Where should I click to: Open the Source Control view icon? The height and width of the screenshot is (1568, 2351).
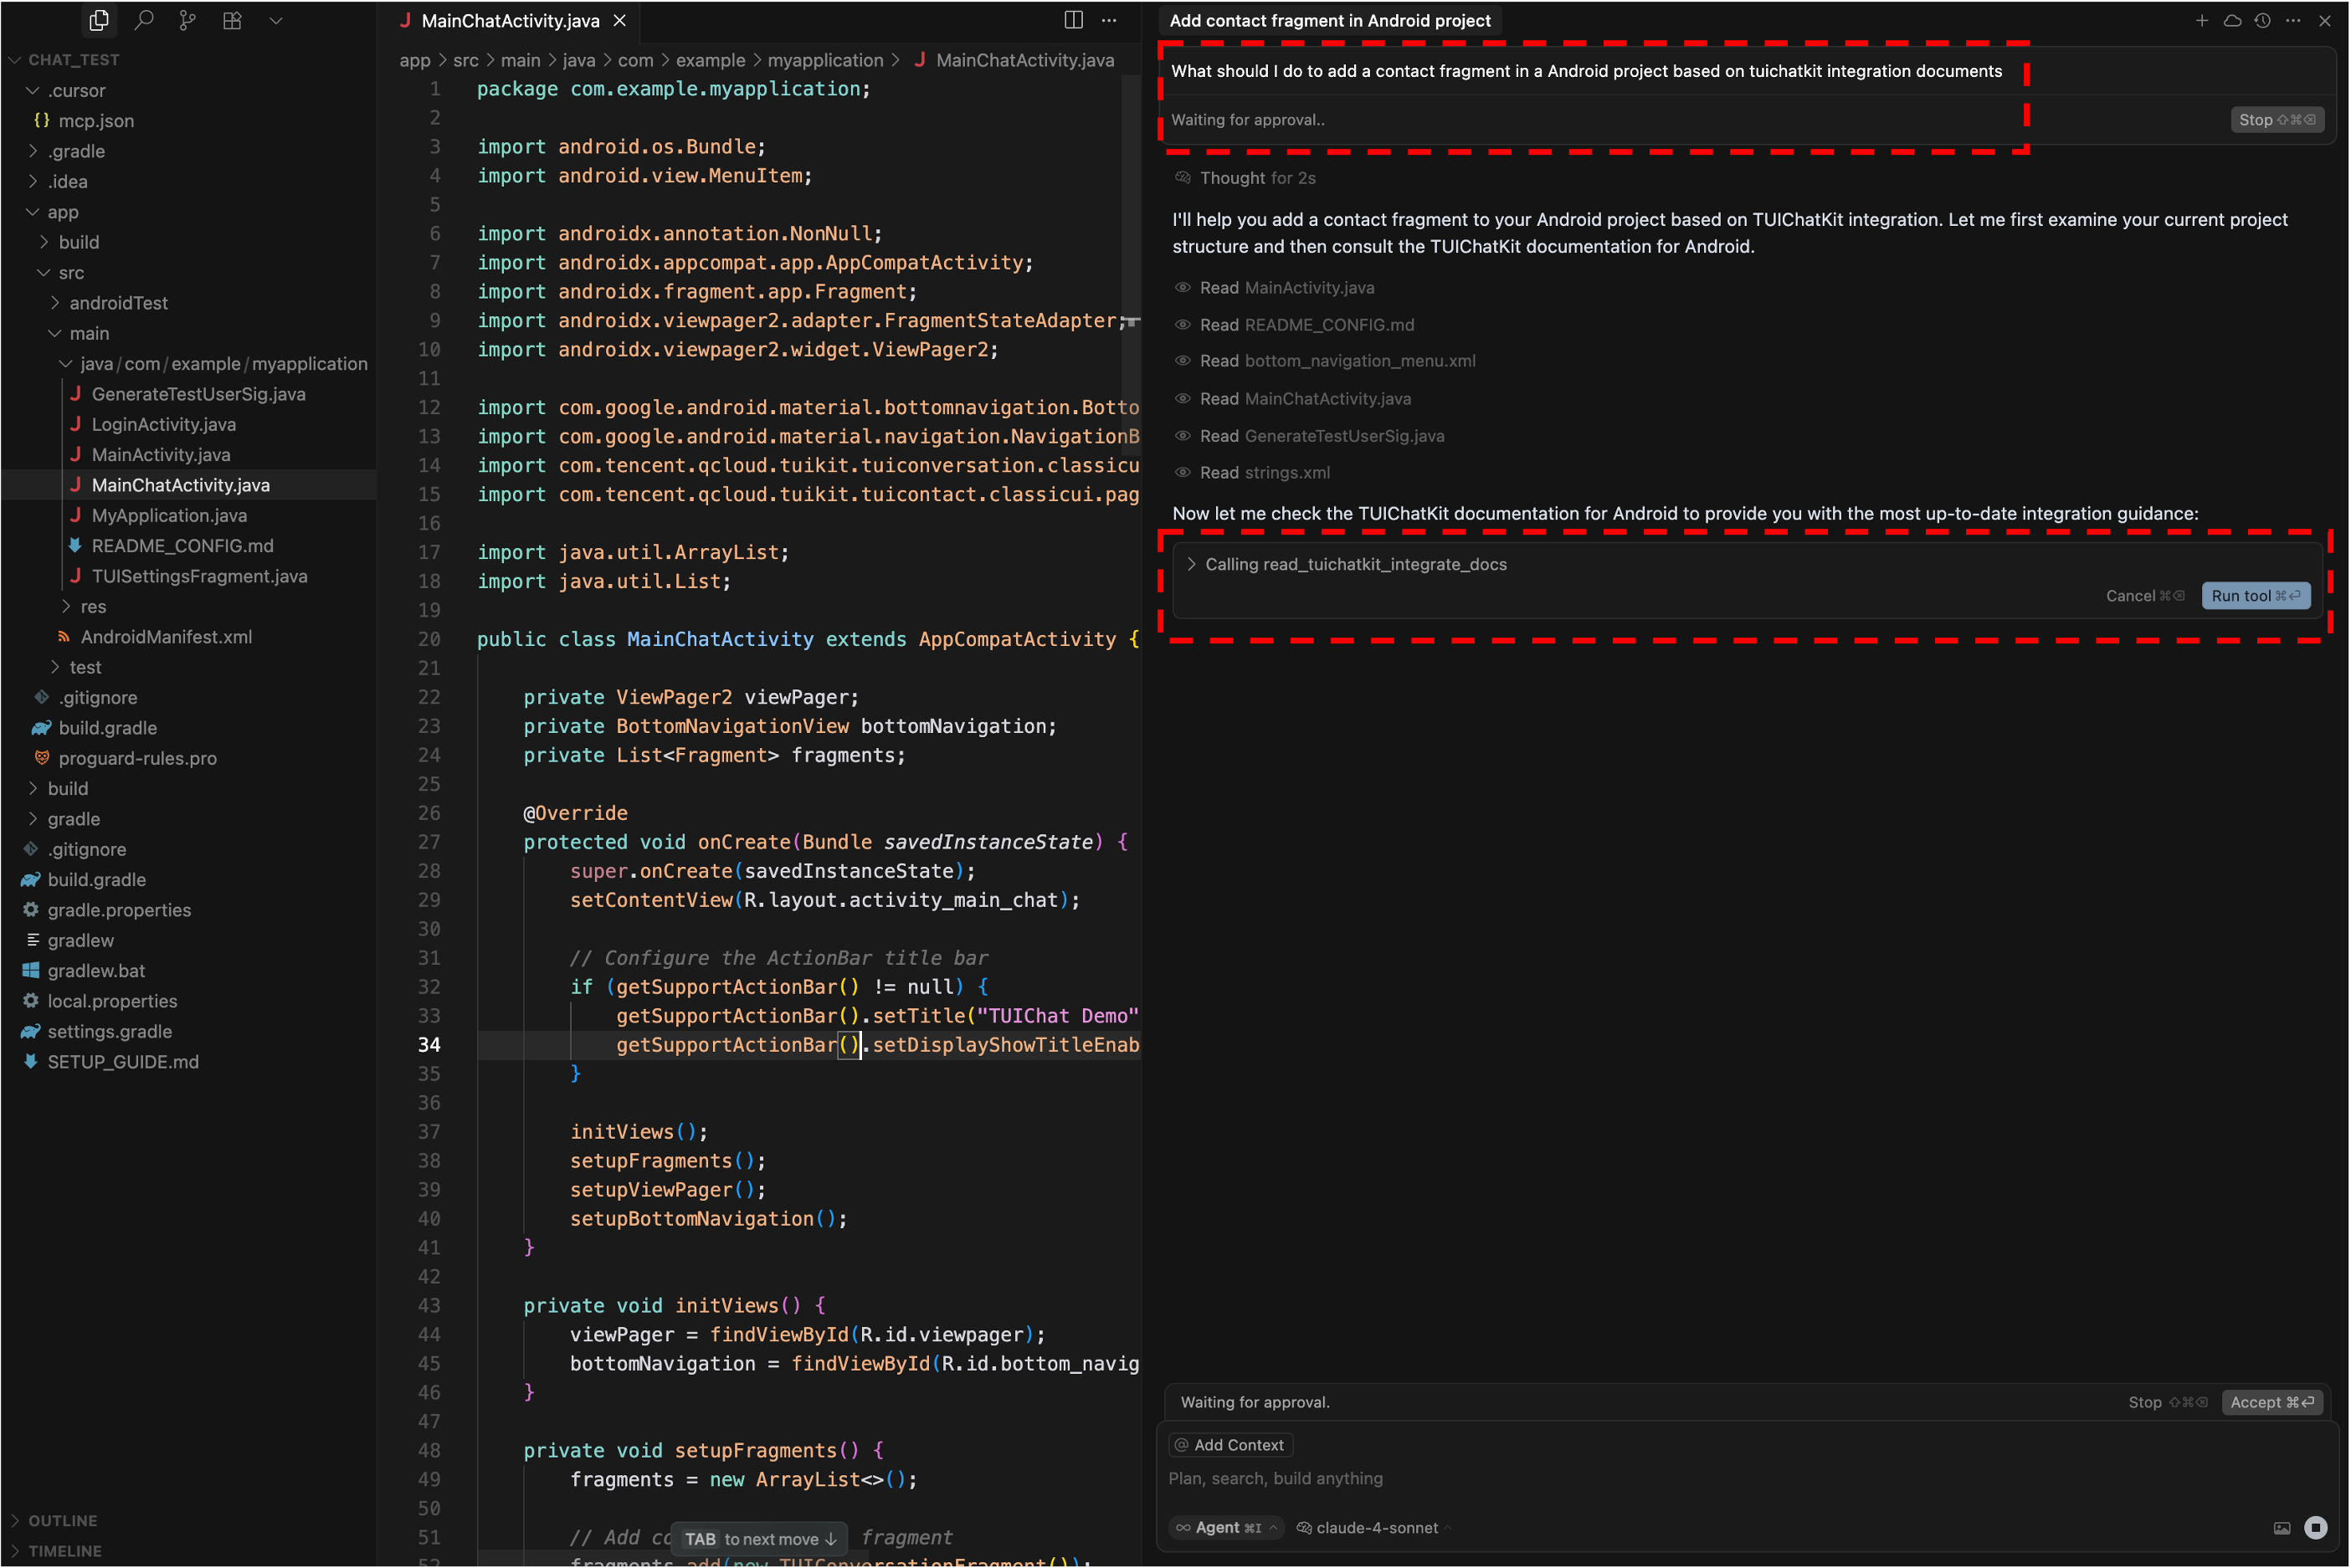click(x=187, y=20)
